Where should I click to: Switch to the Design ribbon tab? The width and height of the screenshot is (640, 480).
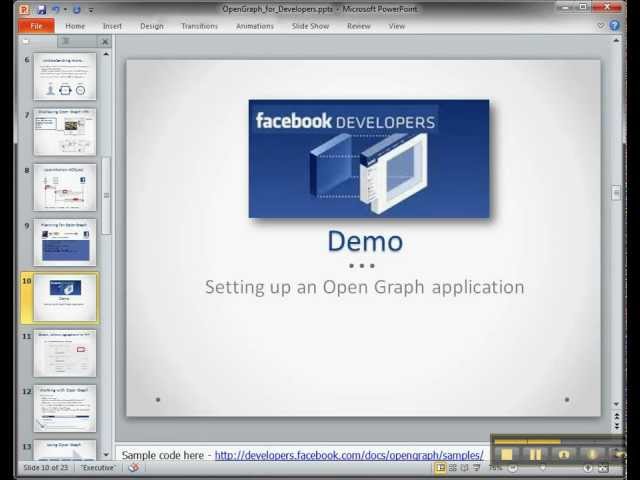click(151, 26)
